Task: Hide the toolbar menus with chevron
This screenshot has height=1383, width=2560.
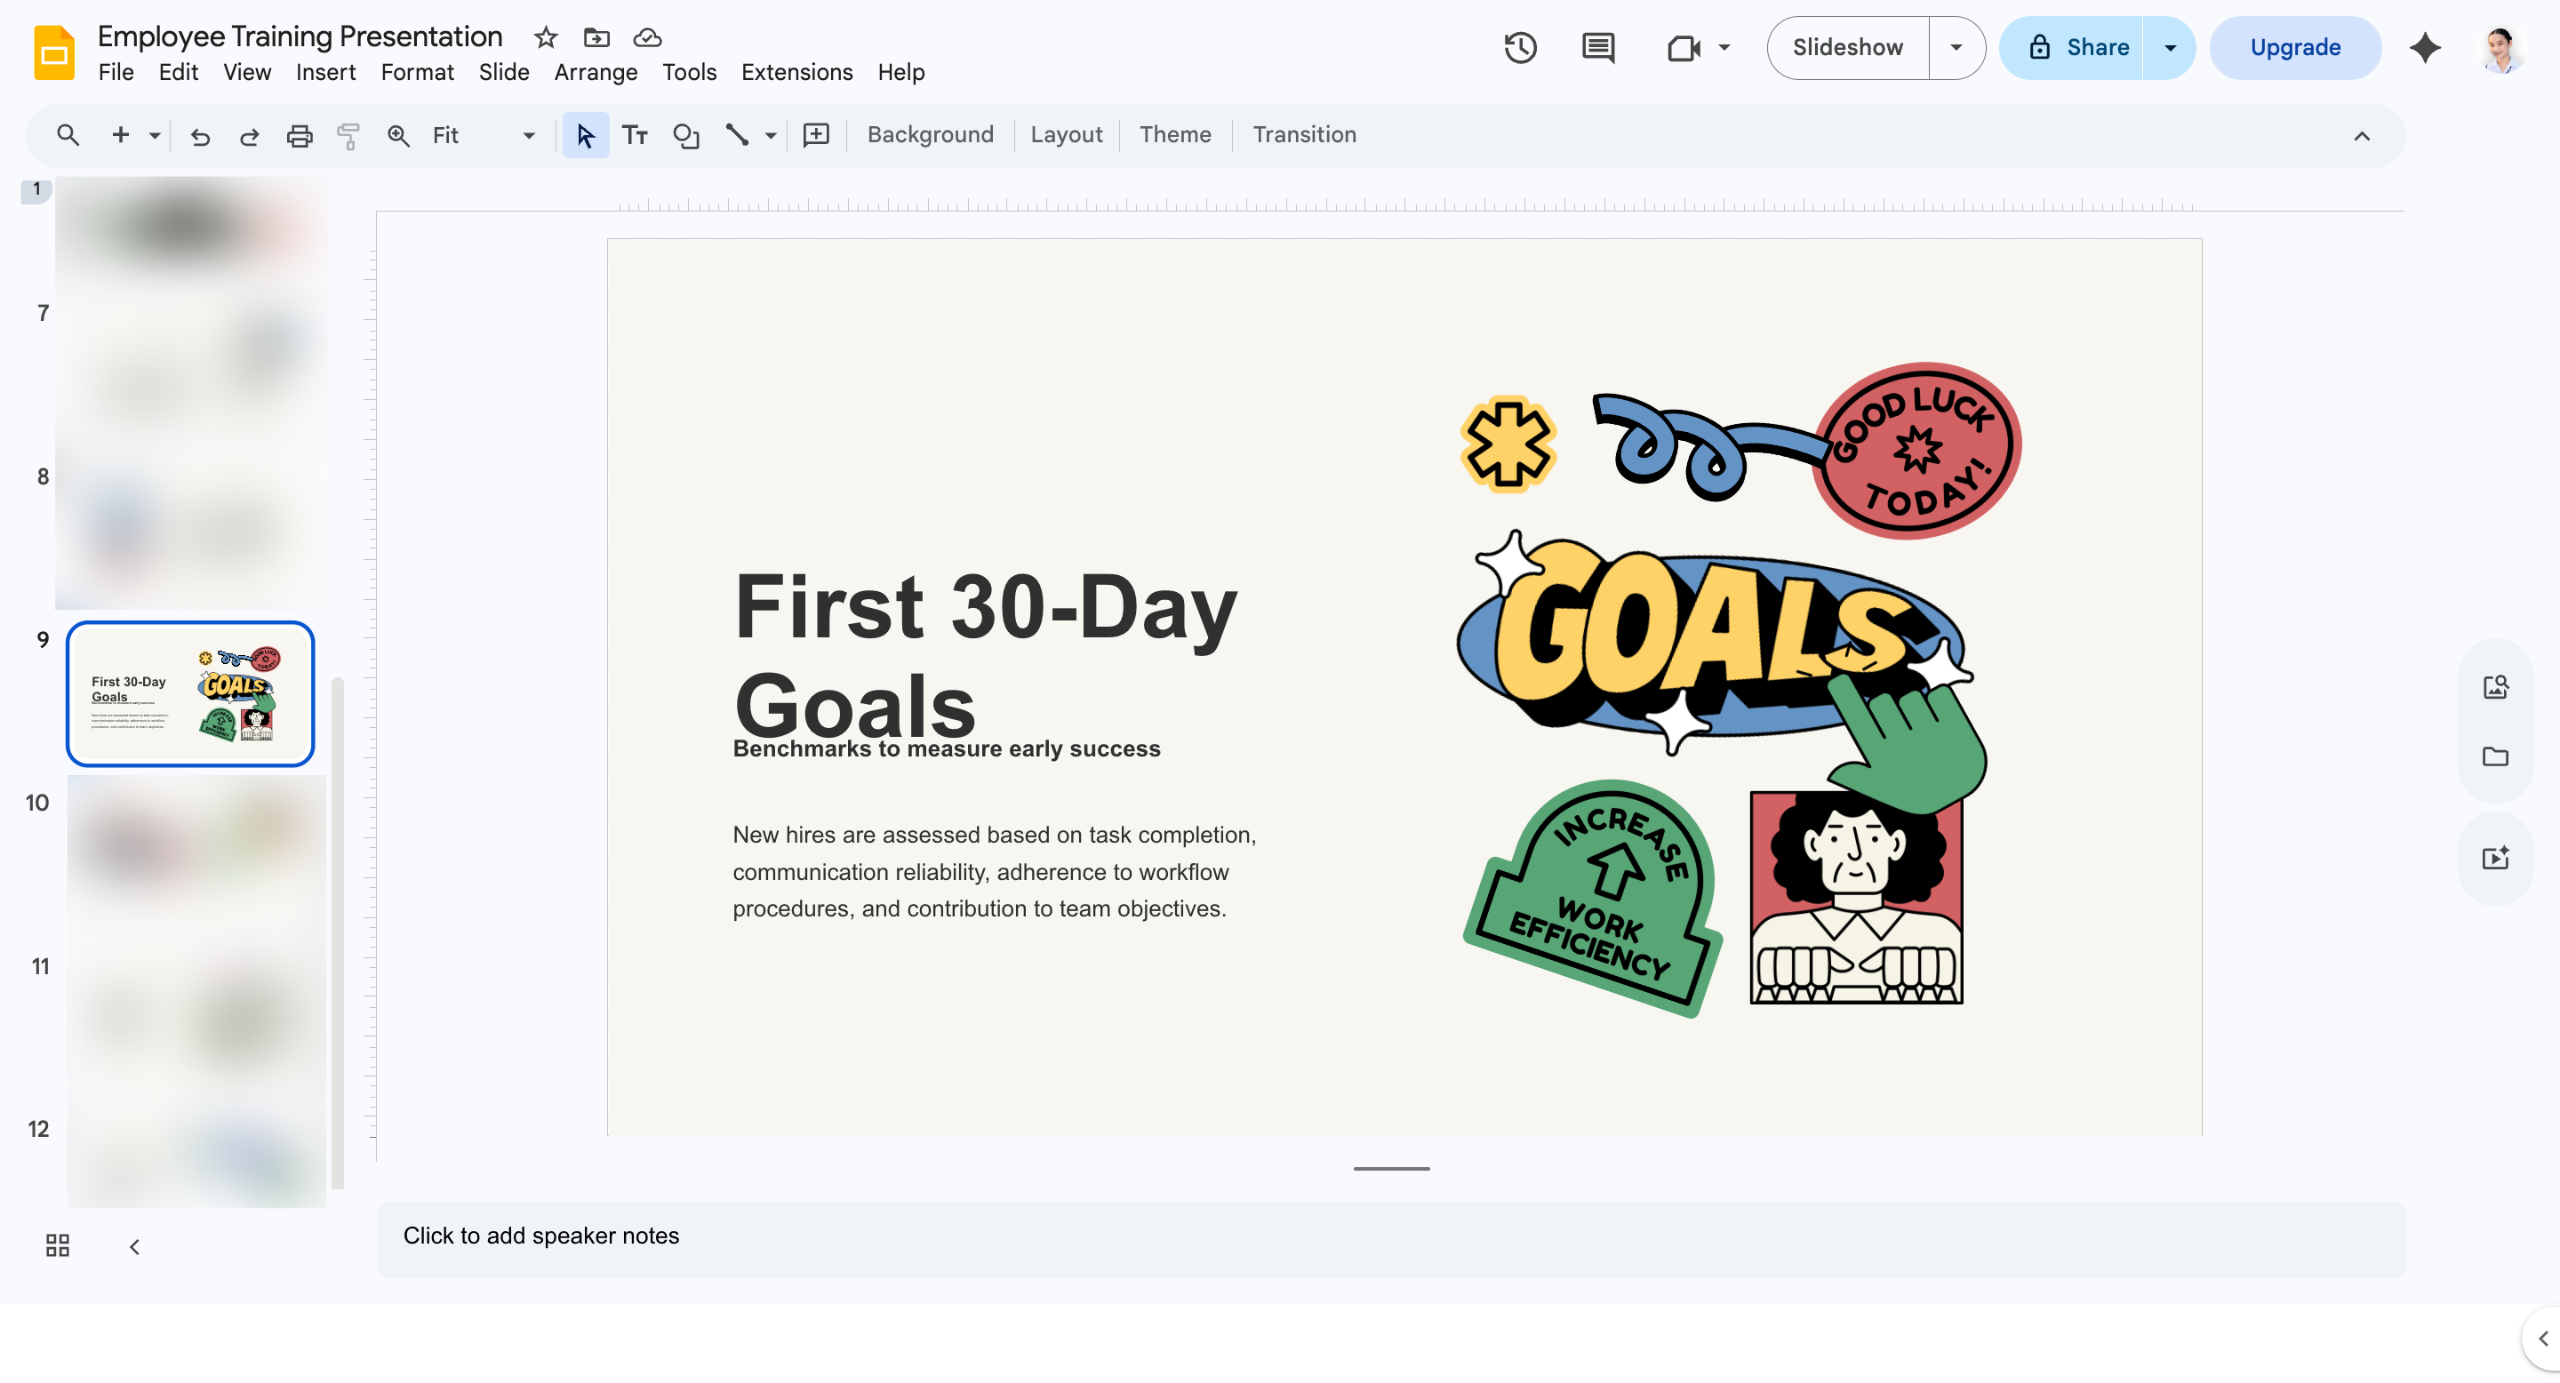Action: (x=2362, y=136)
